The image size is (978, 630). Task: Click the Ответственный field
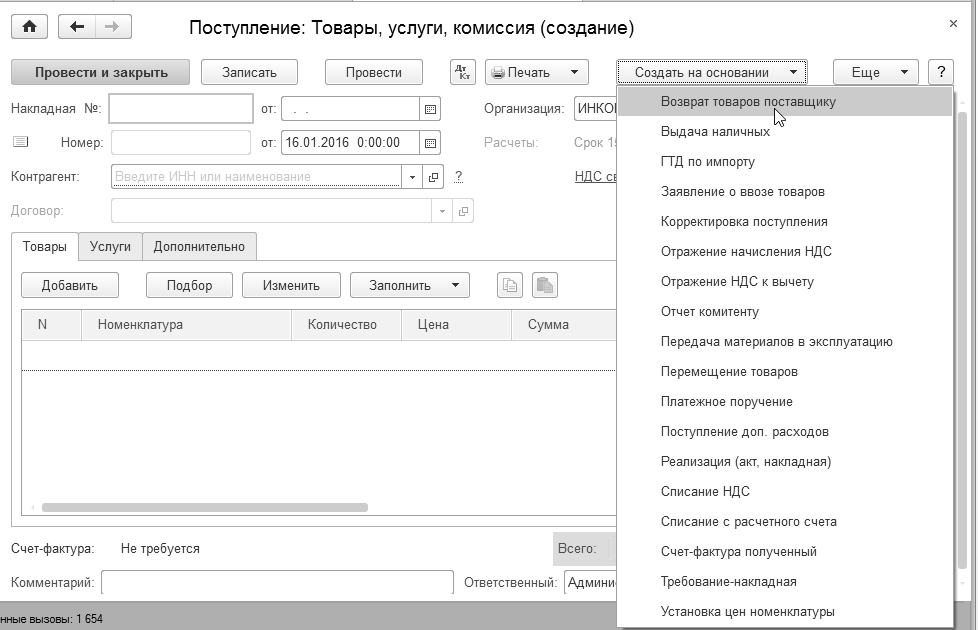tap(590, 583)
